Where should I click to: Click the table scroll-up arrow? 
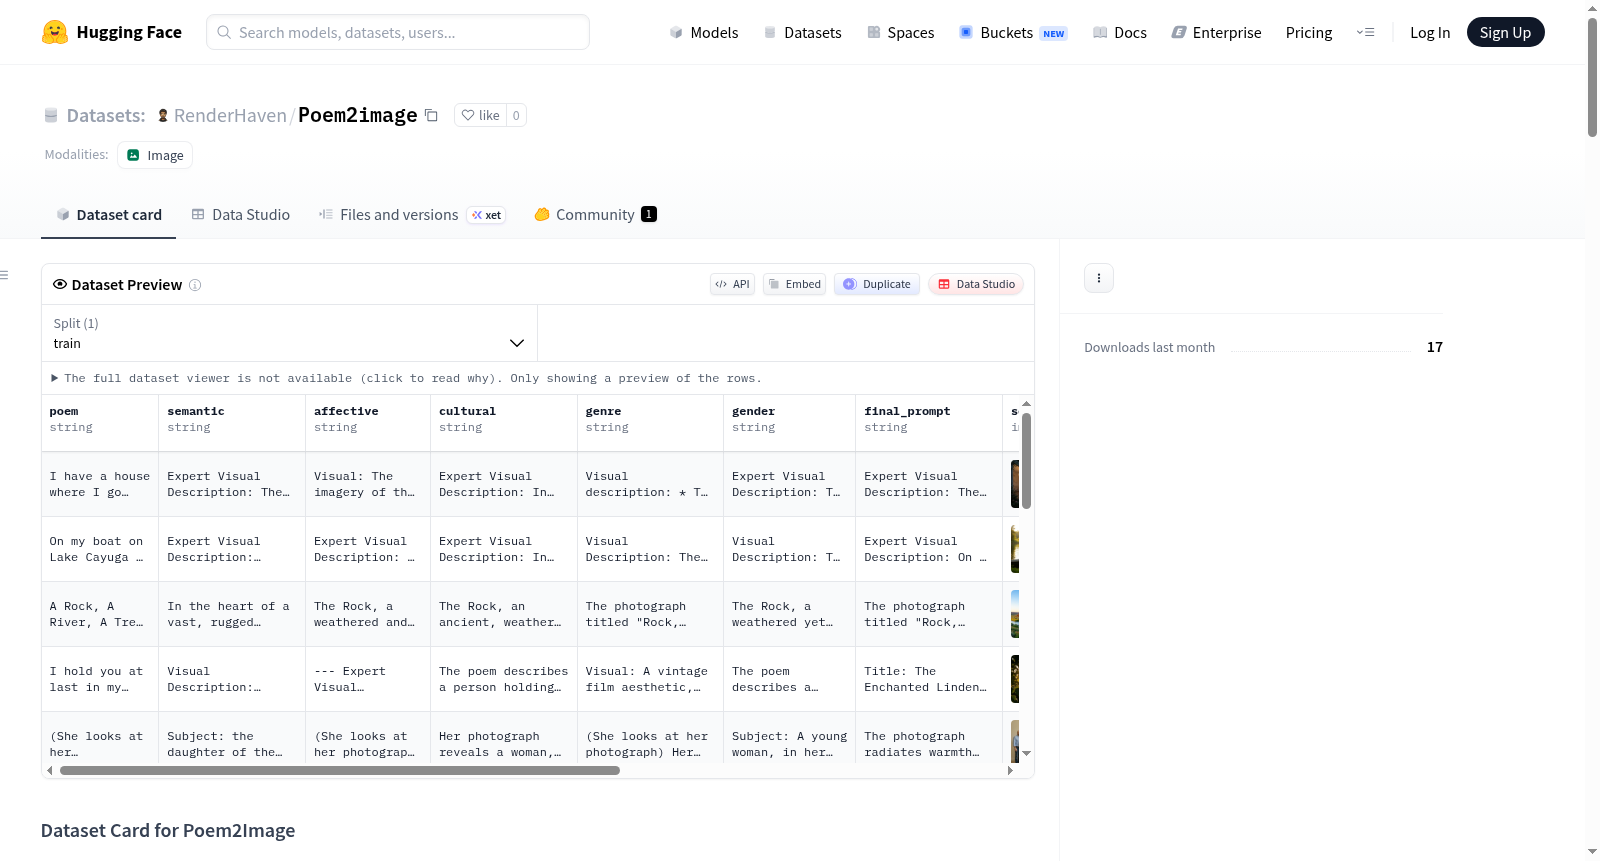pos(1026,403)
